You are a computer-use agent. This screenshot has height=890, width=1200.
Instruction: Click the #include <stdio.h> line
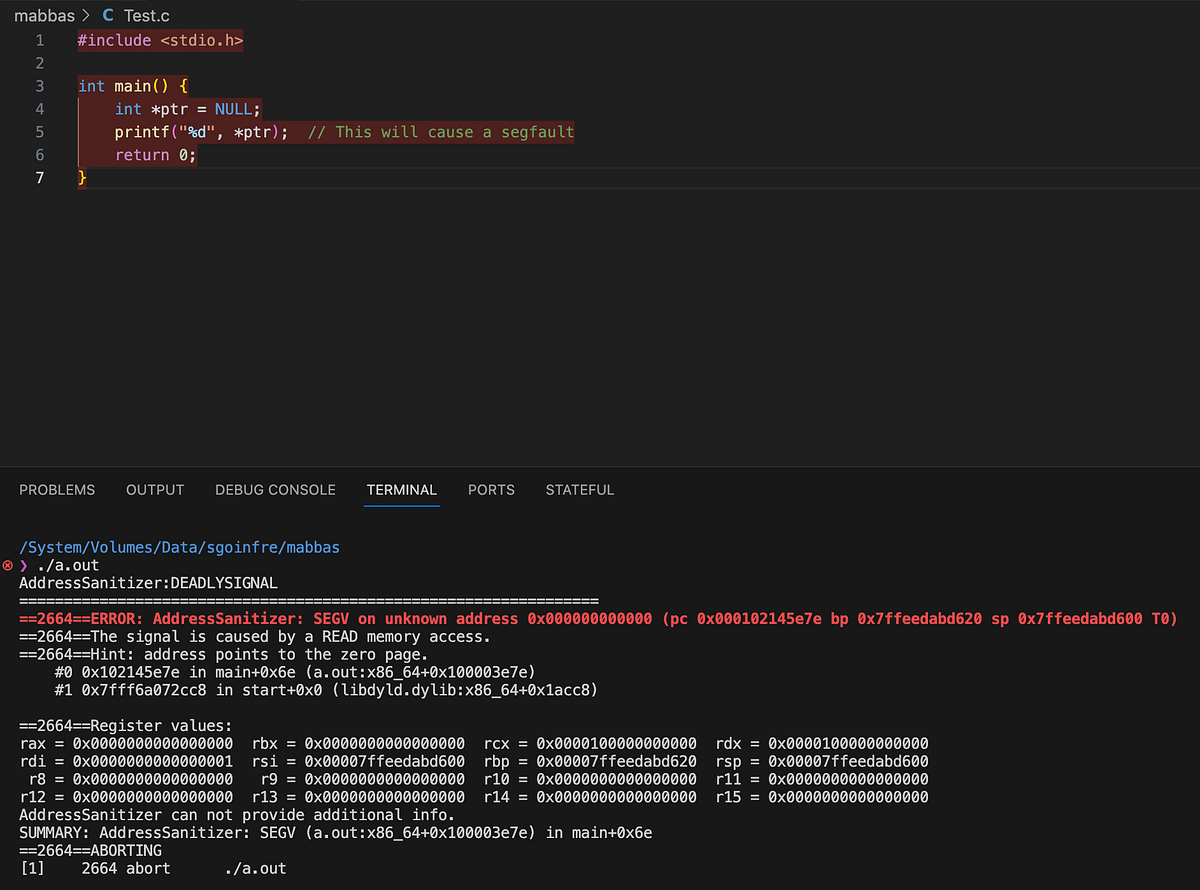[160, 40]
